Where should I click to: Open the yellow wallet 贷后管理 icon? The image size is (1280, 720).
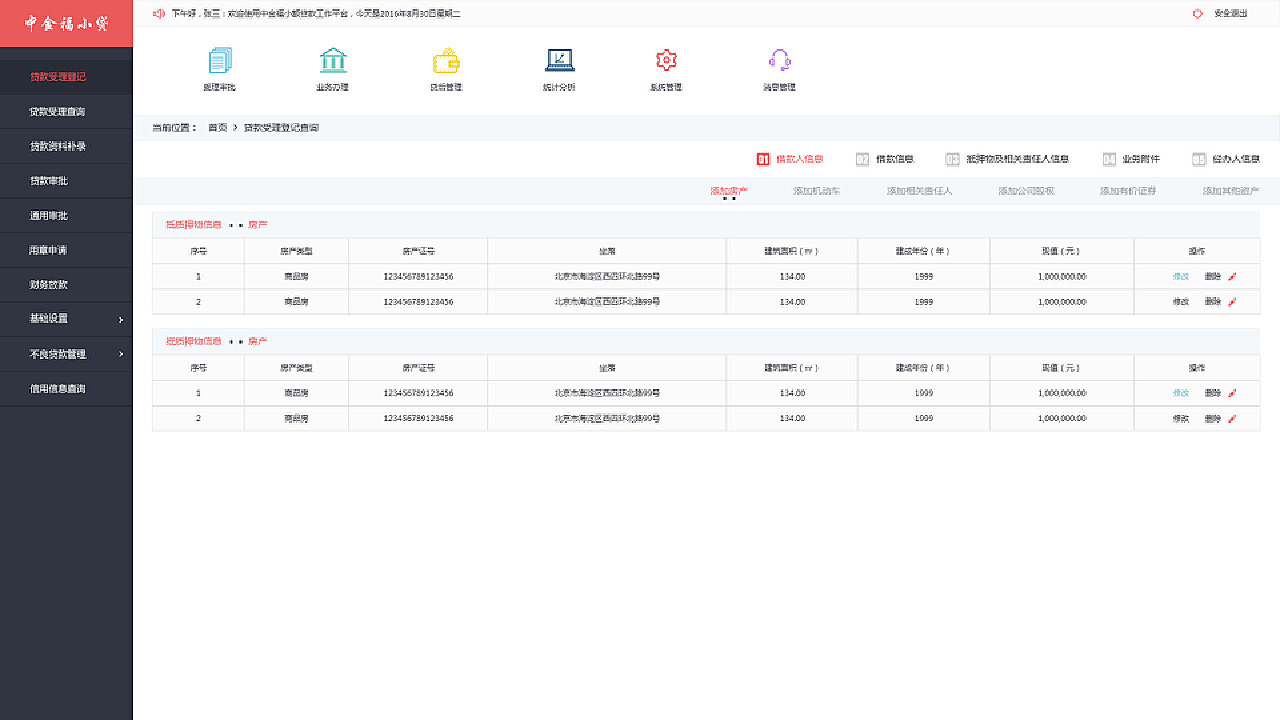(446, 61)
